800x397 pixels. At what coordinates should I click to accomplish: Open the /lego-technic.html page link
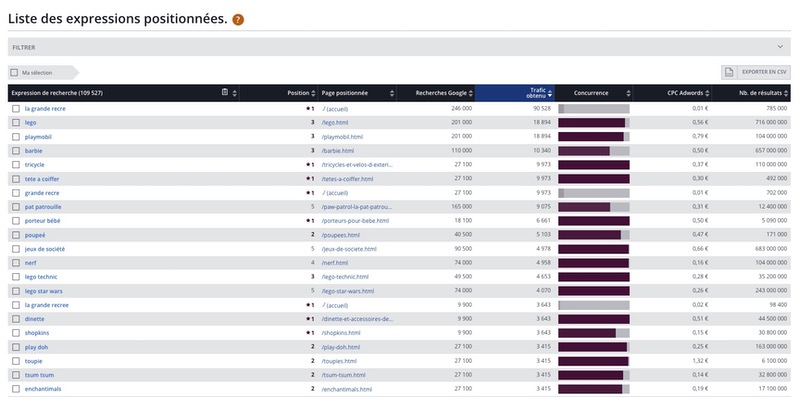(345, 277)
